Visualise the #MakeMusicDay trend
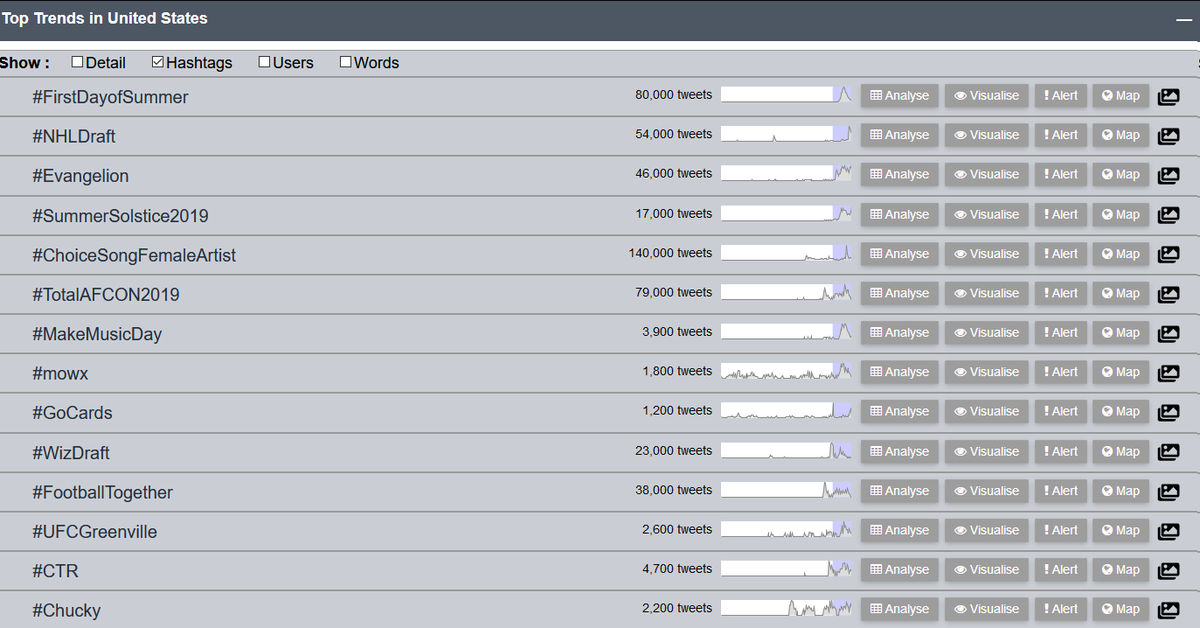This screenshot has height=628, width=1200. [986, 332]
